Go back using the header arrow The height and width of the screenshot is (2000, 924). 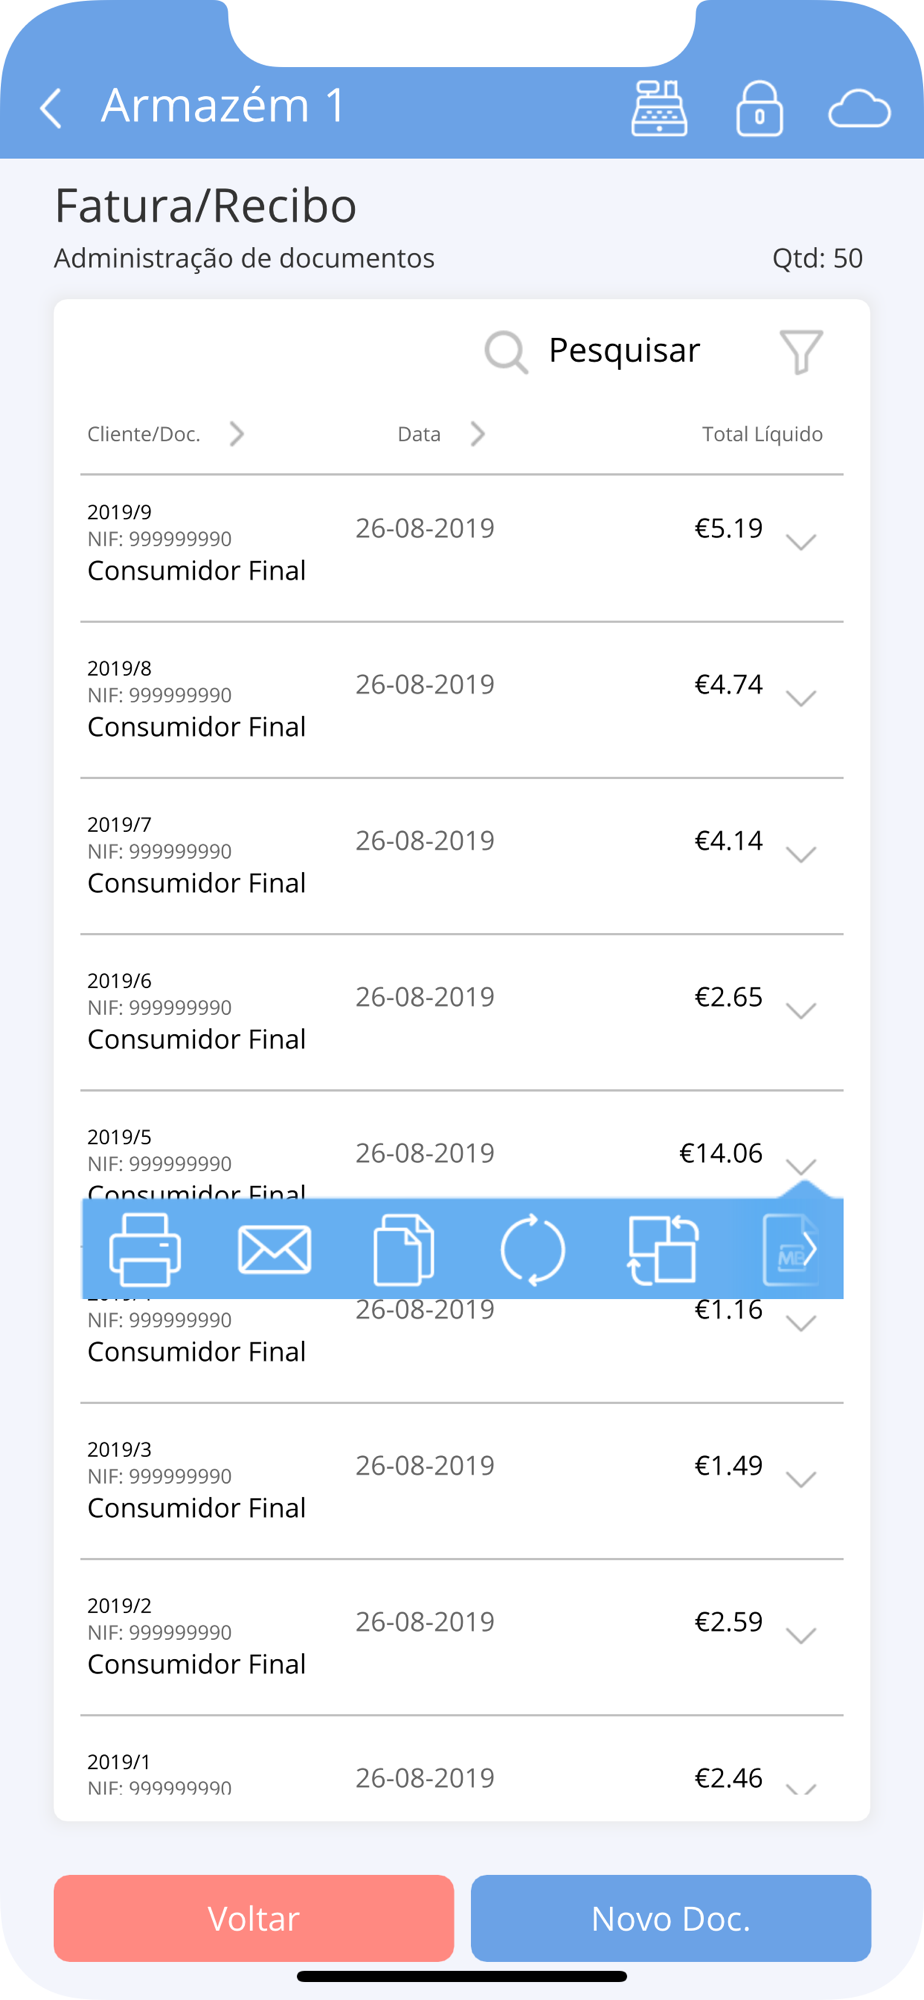51,107
